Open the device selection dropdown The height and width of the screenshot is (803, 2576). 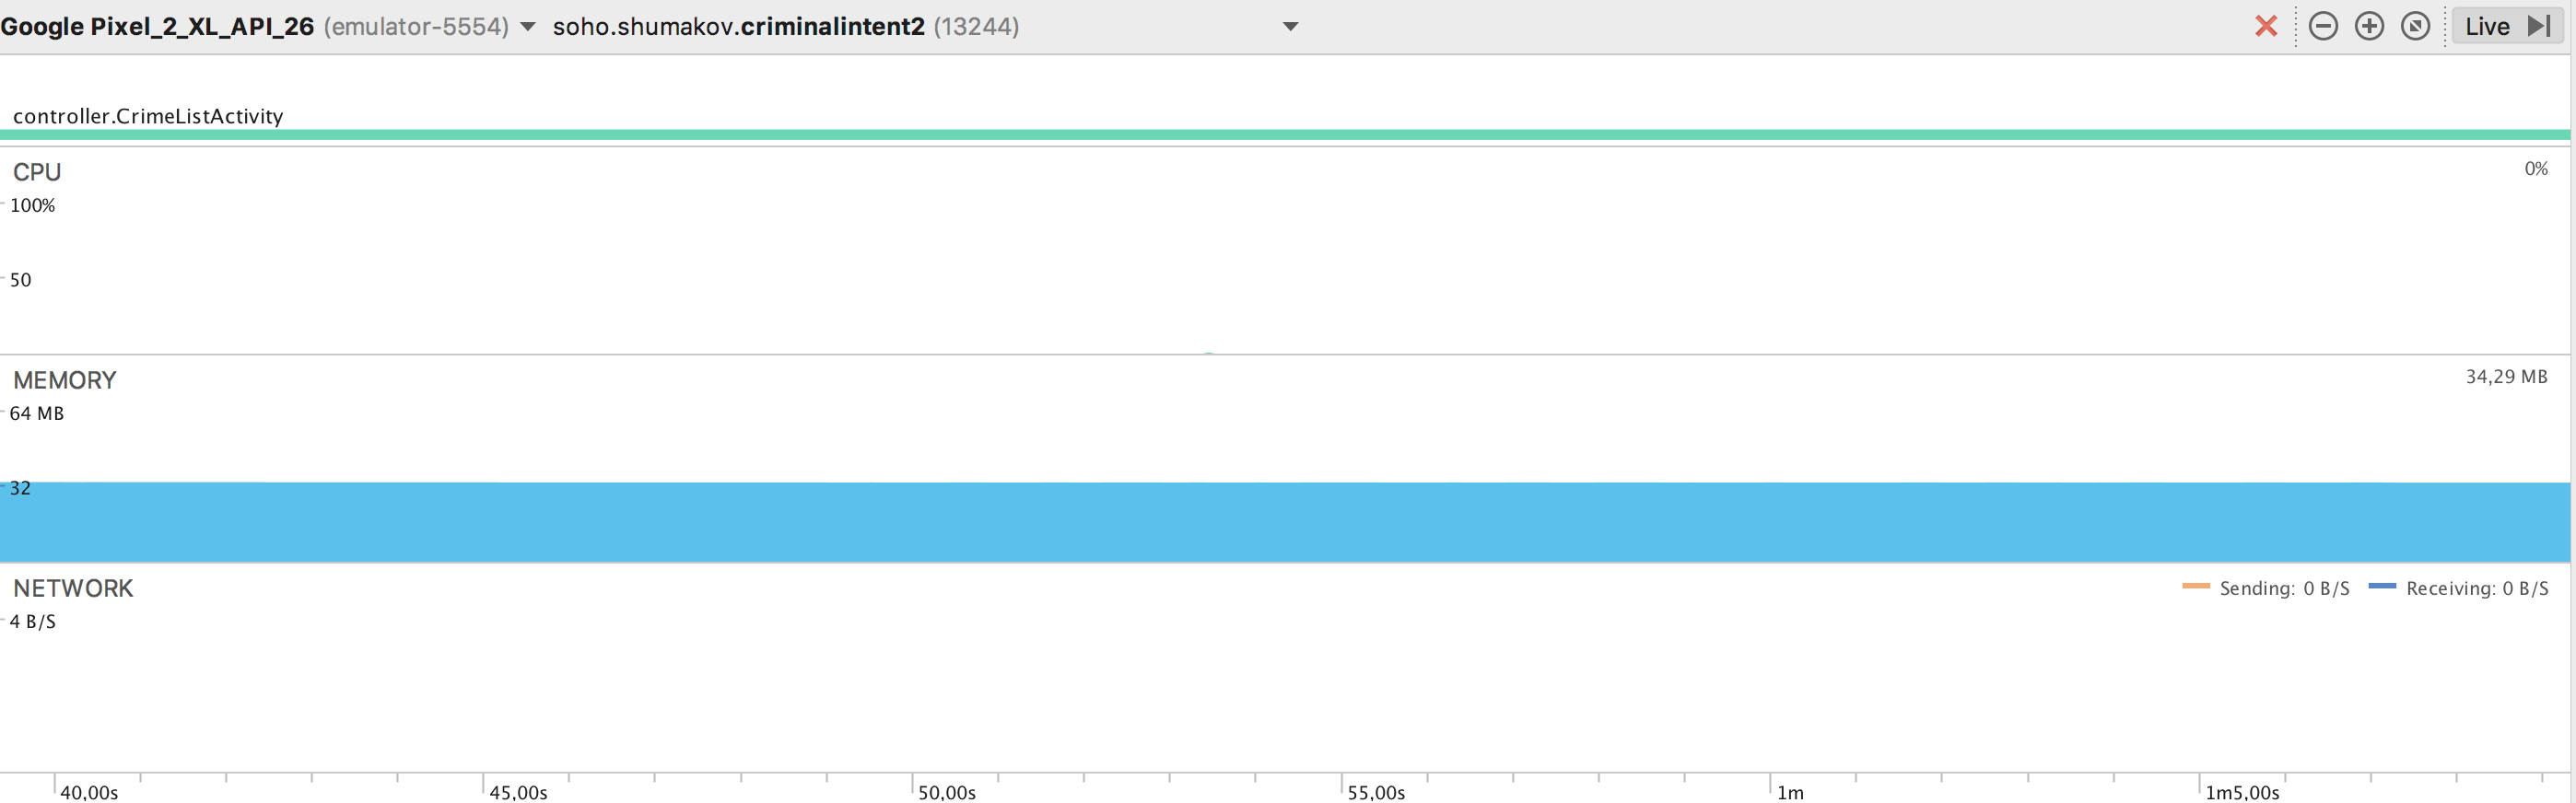(528, 27)
